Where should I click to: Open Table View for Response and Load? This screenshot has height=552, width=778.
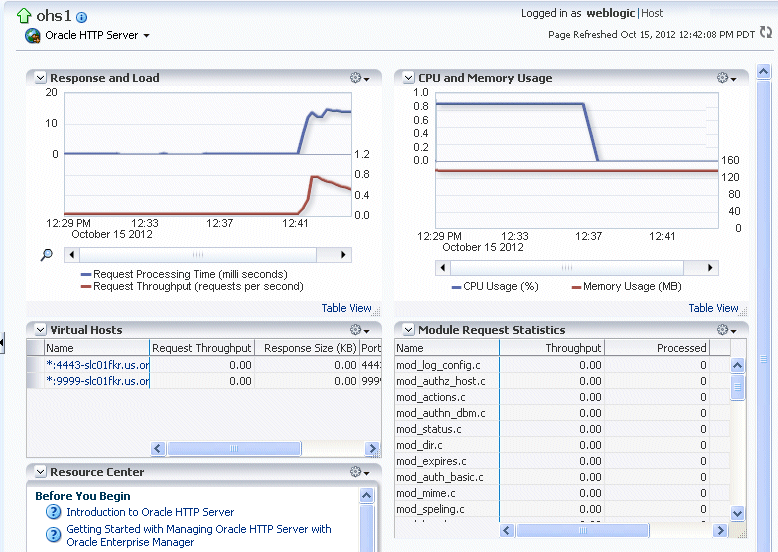point(346,308)
